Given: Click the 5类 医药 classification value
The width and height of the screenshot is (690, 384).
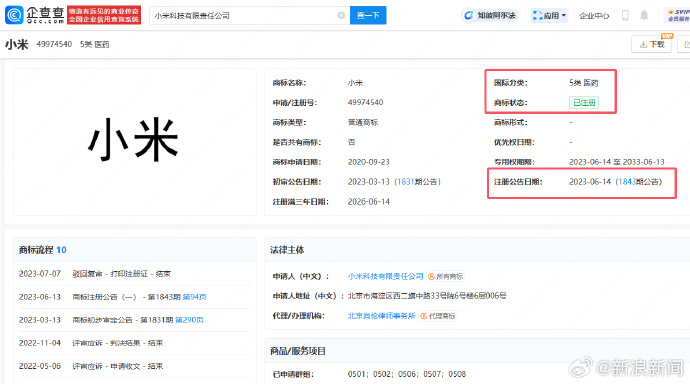Looking at the screenshot, I should tap(584, 83).
